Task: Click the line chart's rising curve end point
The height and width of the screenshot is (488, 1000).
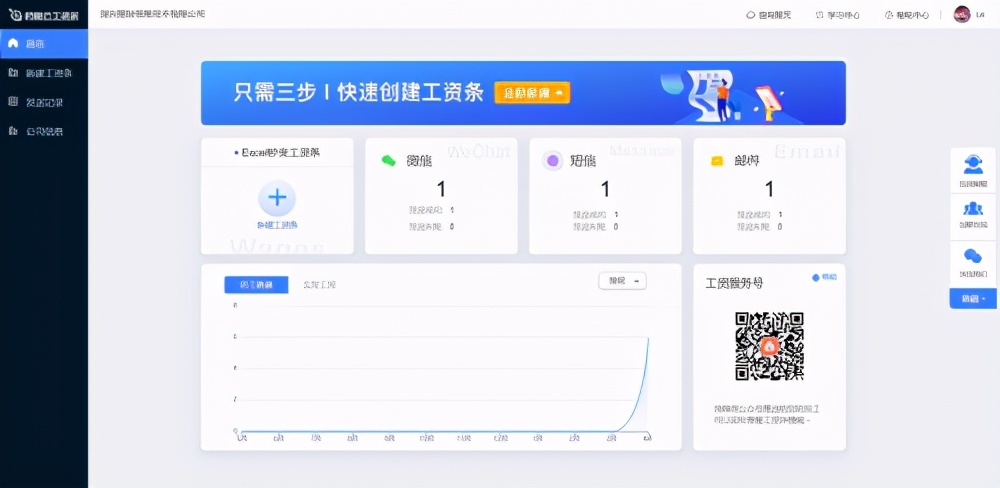Action: coord(649,338)
